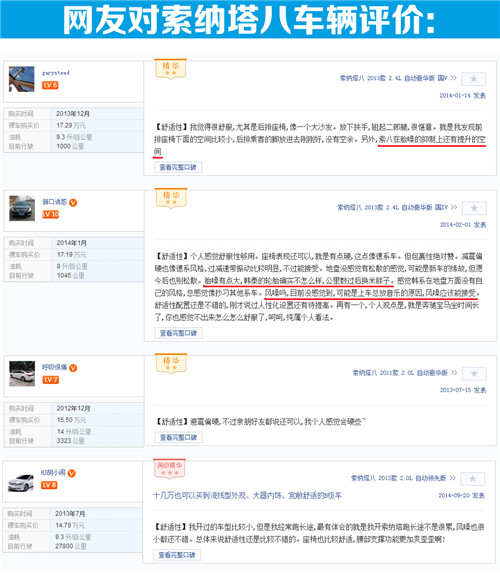Open the white car avatar of the LV 7 user
The height and width of the screenshot is (577, 500).
(x=22, y=374)
